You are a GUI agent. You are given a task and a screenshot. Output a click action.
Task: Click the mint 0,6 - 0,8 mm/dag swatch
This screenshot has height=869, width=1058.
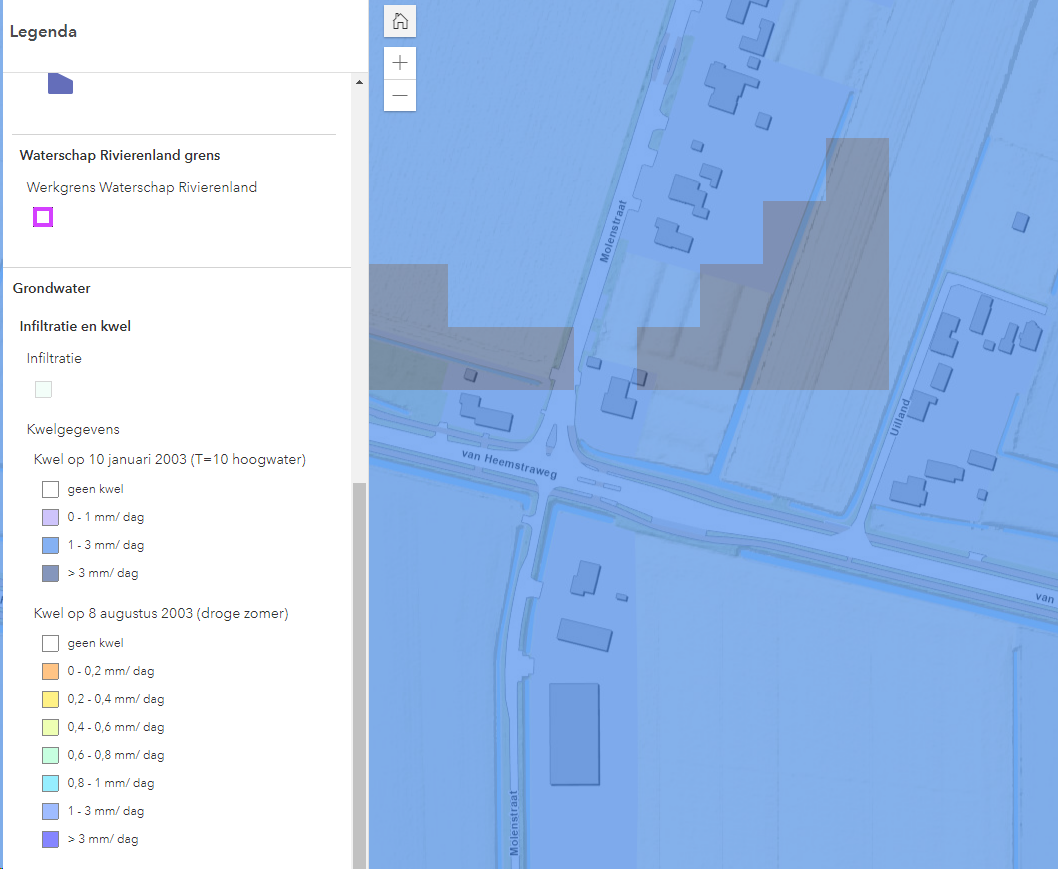point(51,755)
